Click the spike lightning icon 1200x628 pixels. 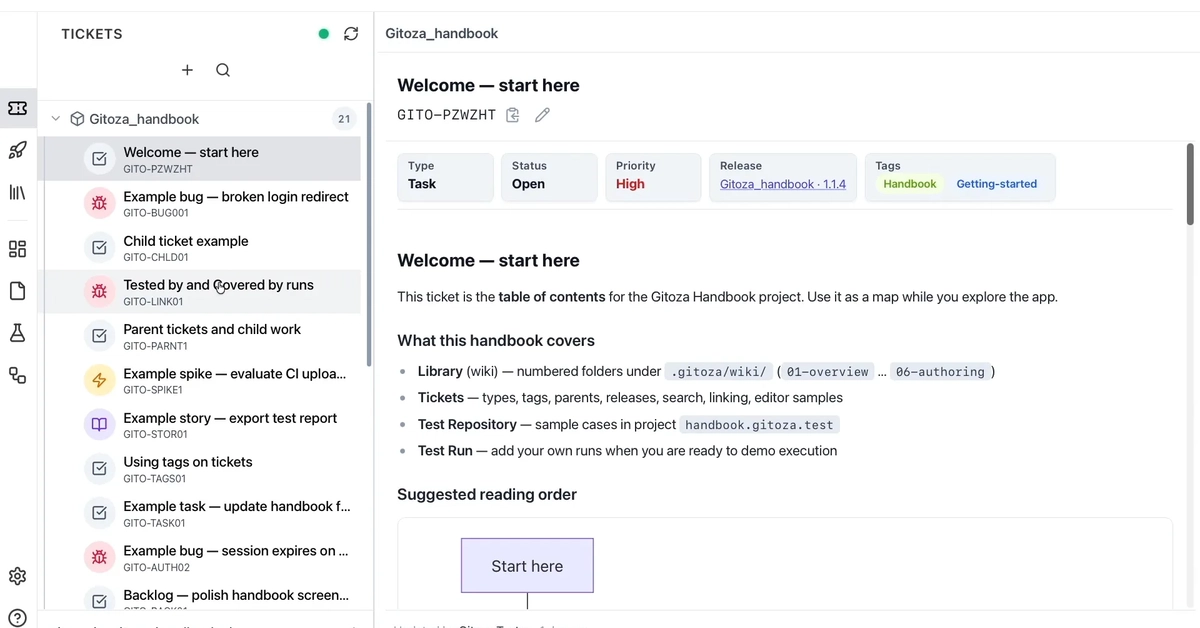pyautogui.click(x=99, y=380)
